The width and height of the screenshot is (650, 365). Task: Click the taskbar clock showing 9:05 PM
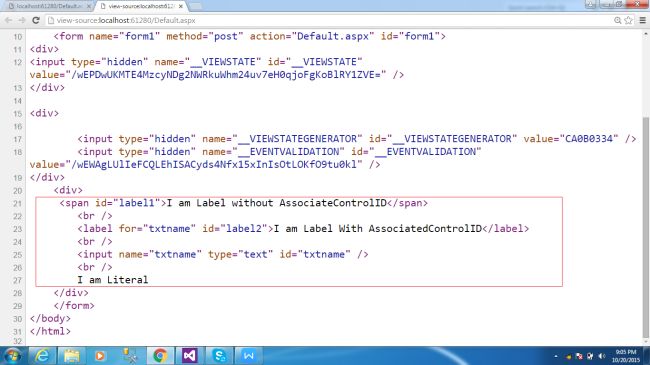pos(626,356)
